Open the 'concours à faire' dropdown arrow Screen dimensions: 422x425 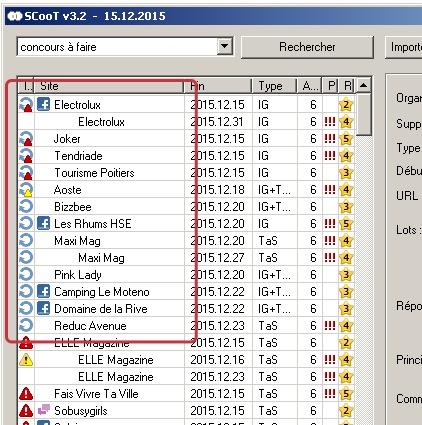(x=225, y=46)
